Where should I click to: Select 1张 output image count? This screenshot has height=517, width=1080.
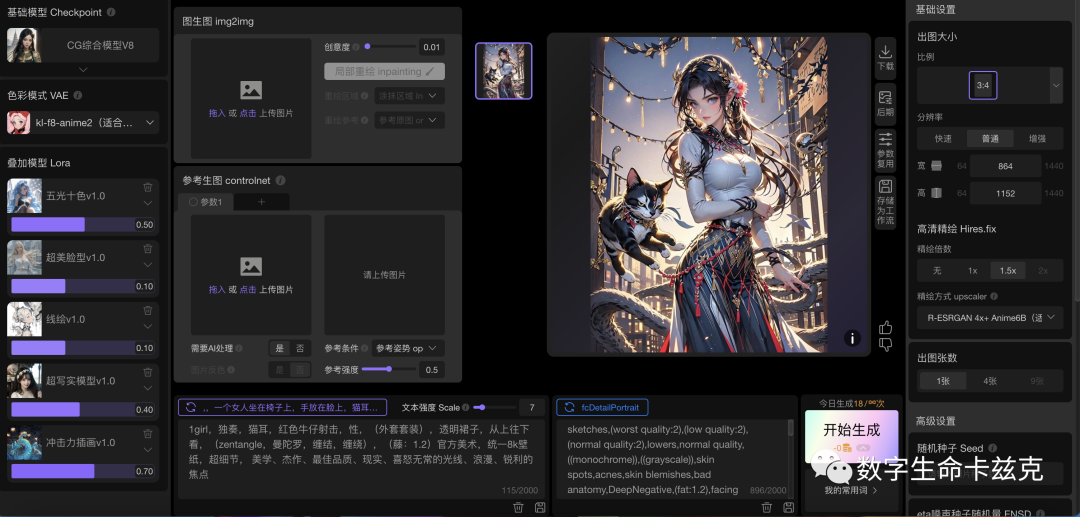point(943,381)
